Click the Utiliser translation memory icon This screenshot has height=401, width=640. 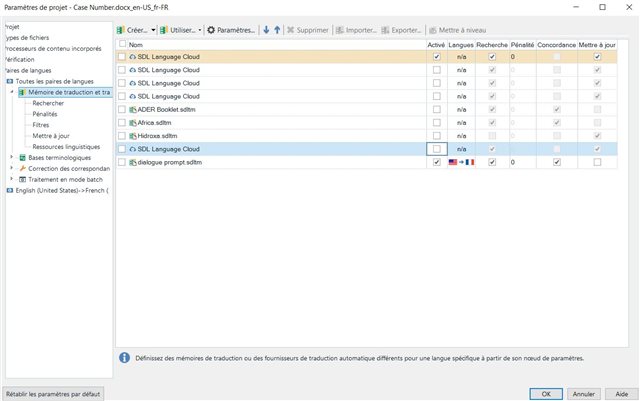tap(164, 30)
